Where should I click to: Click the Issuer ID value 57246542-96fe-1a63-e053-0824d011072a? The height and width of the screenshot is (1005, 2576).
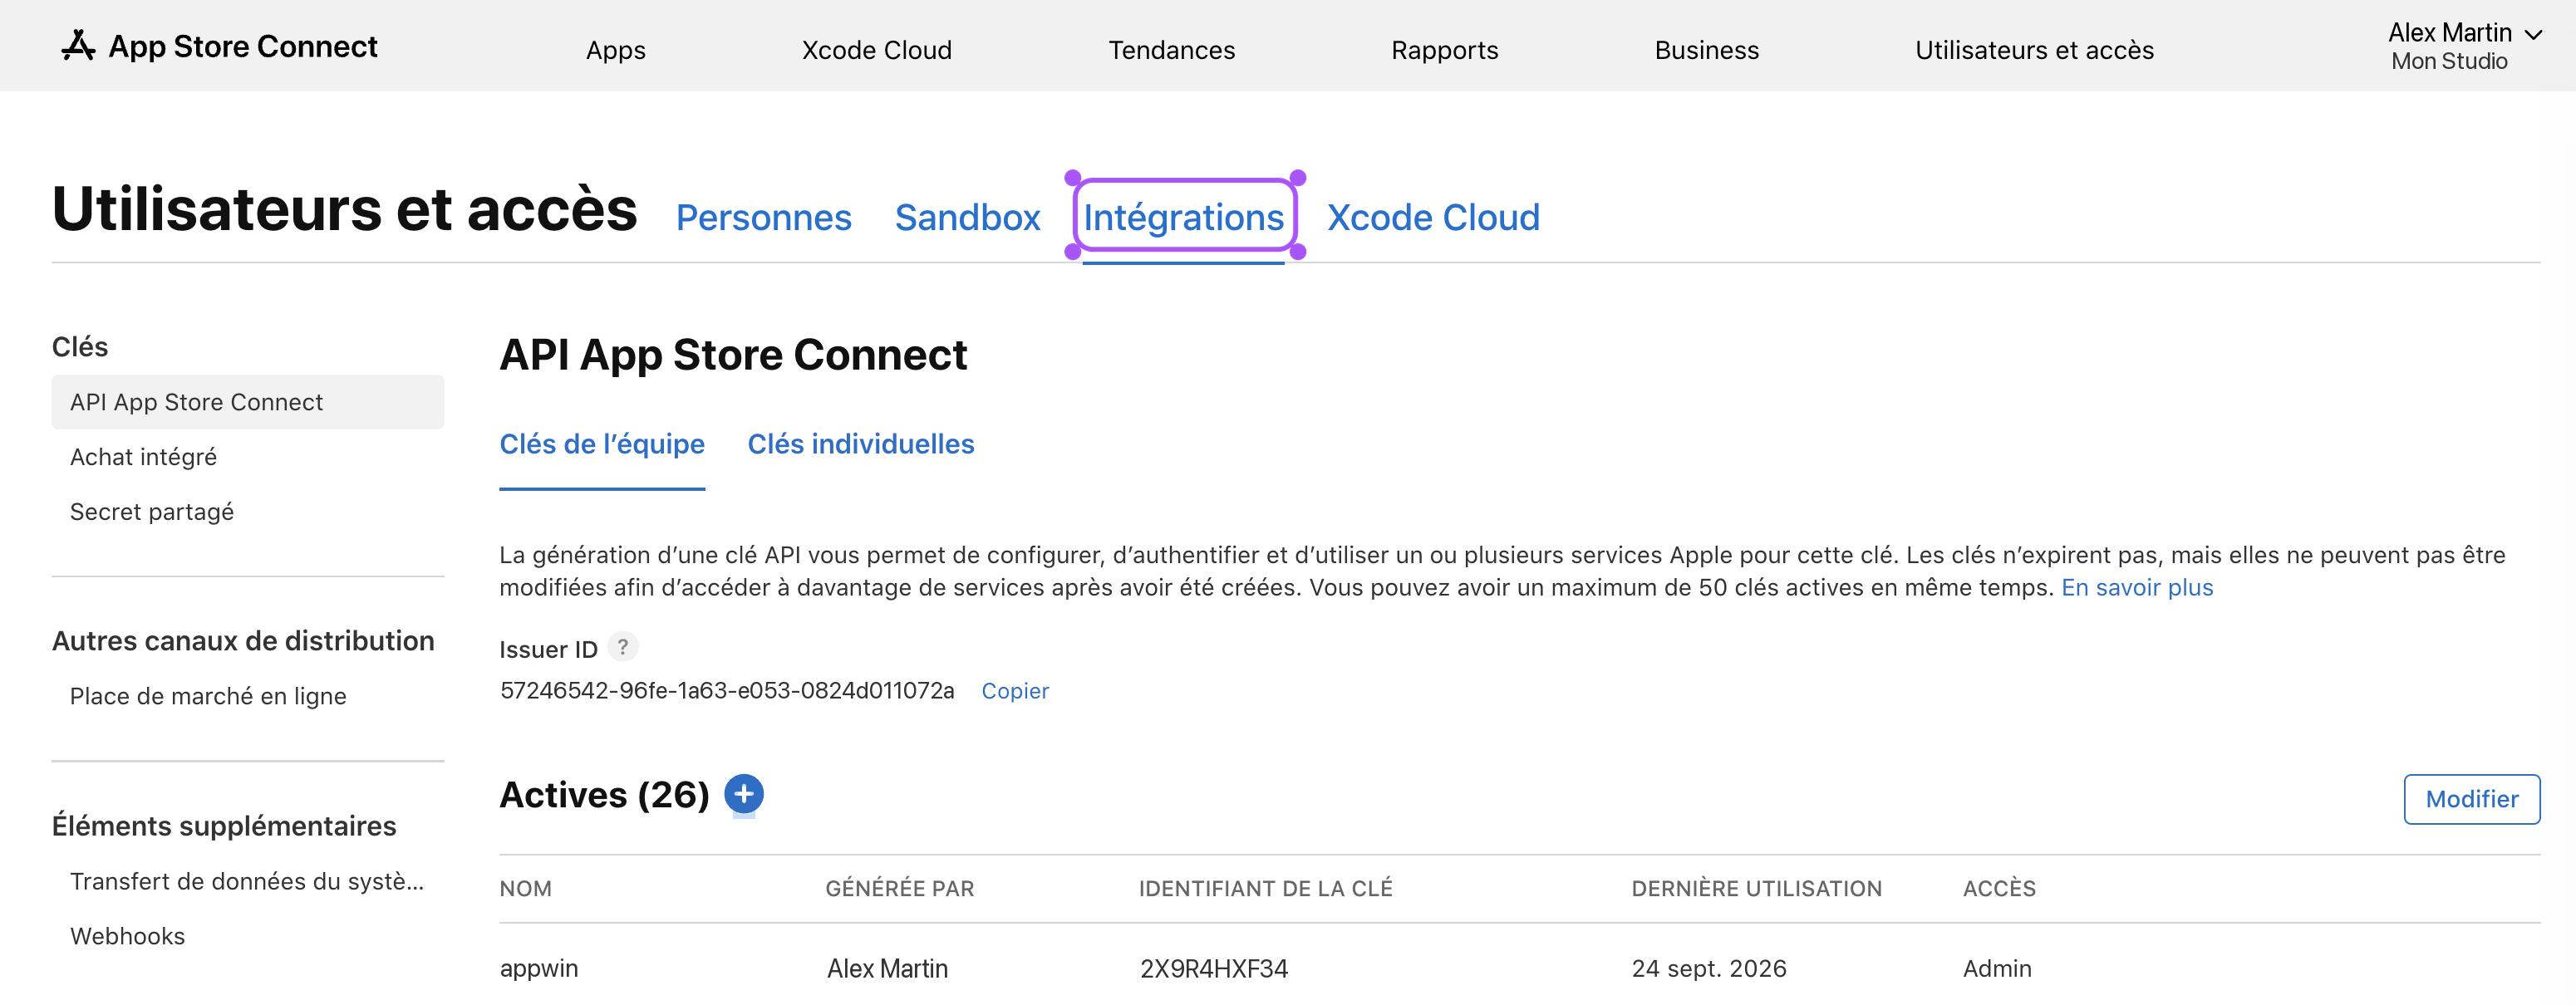pos(727,691)
